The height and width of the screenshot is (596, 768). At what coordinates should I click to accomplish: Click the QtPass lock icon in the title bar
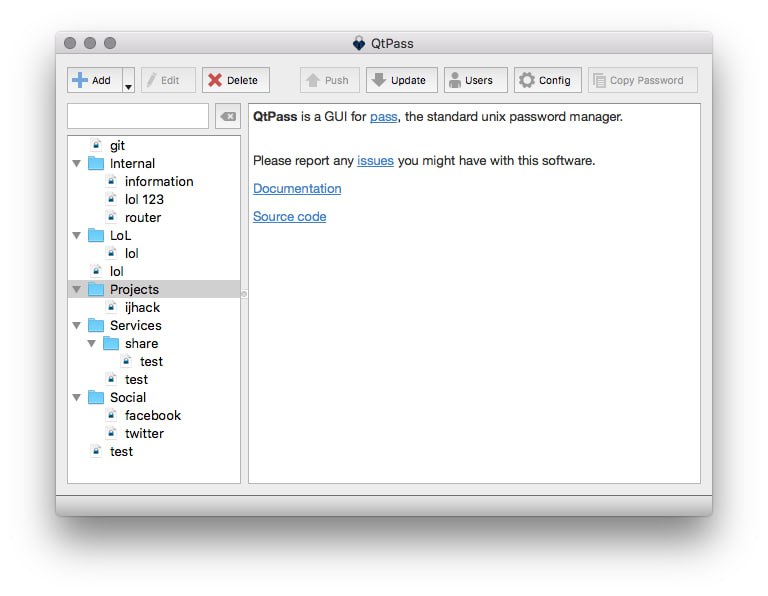point(359,44)
